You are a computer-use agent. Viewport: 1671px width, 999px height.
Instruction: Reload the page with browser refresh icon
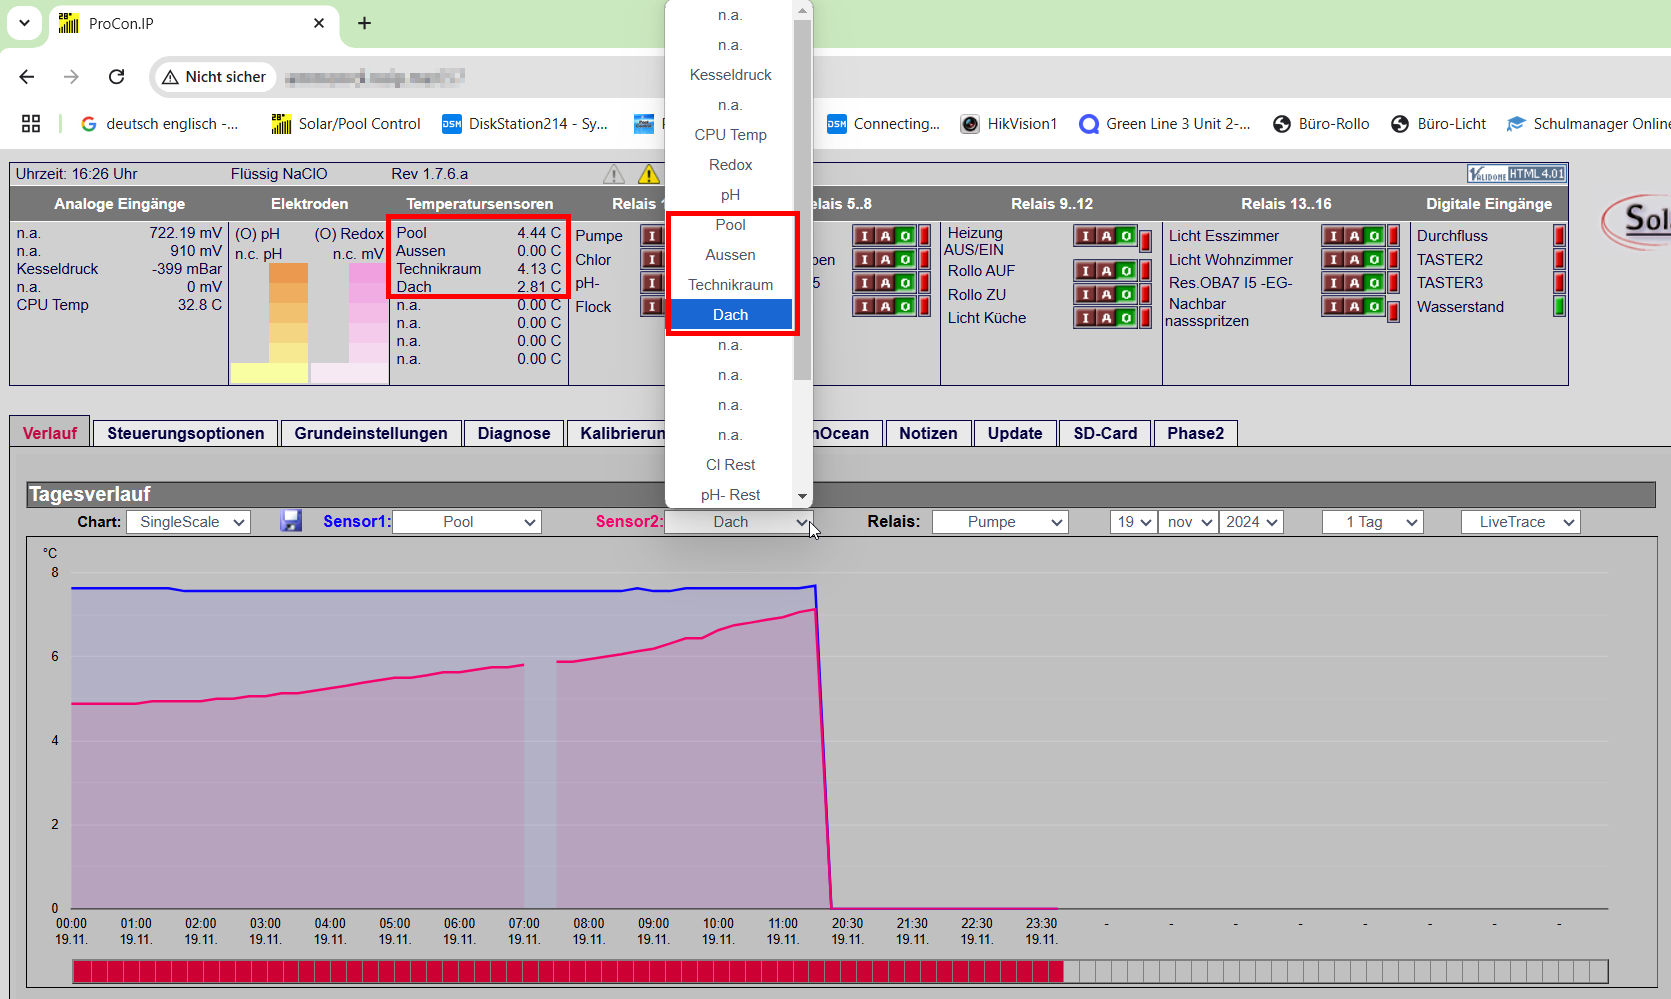(117, 77)
